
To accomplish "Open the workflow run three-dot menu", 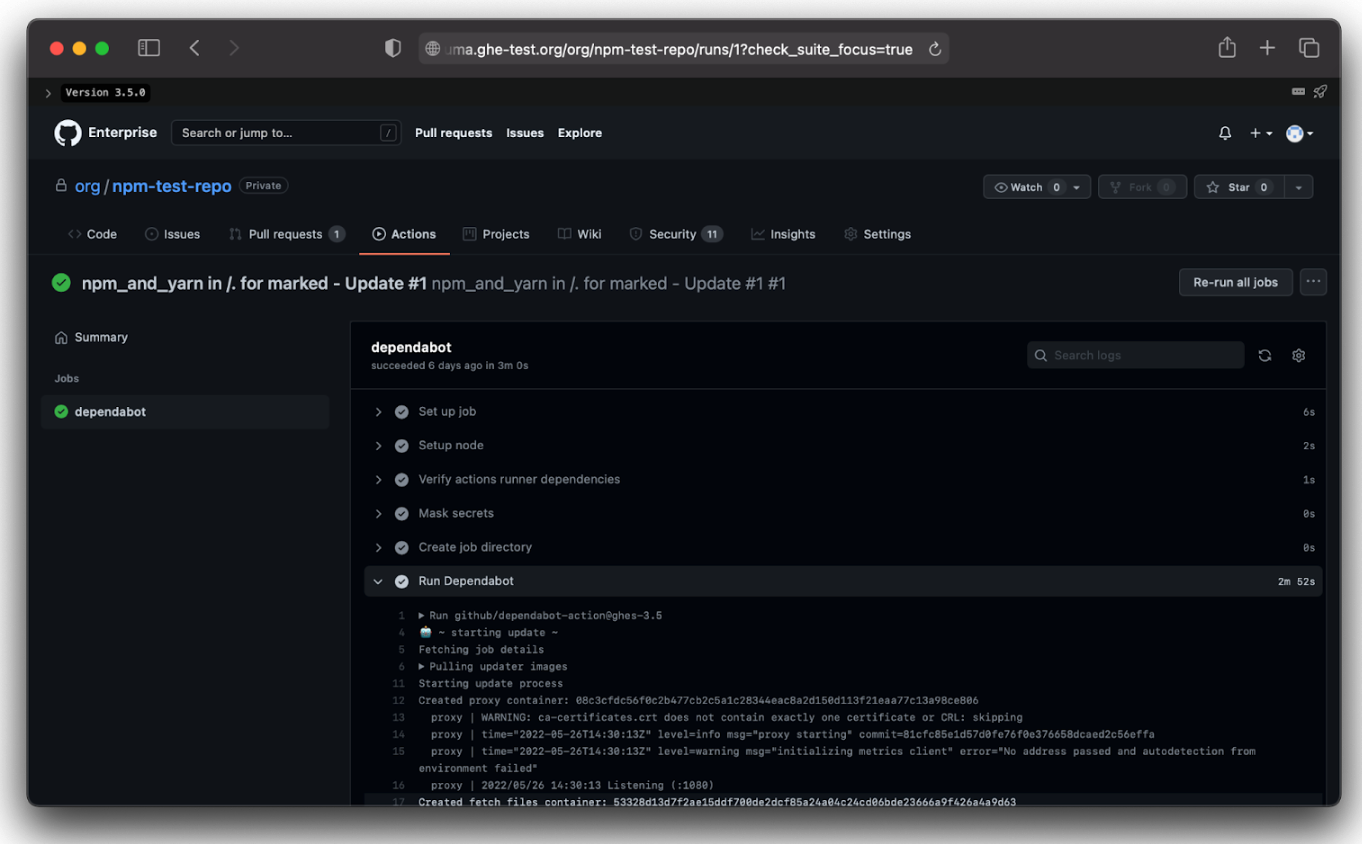I will [1313, 282].
